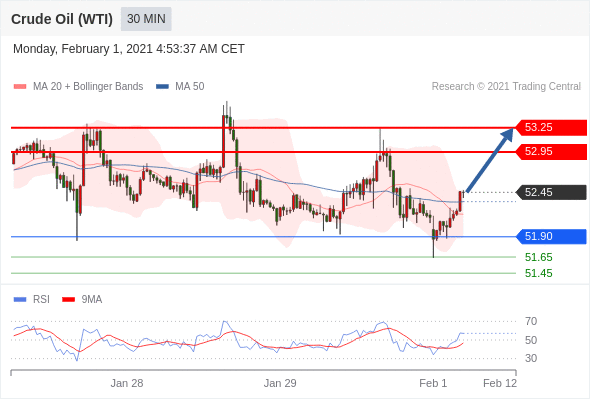Click the Research © 2021 Trading Central credit

click(506, 87)
